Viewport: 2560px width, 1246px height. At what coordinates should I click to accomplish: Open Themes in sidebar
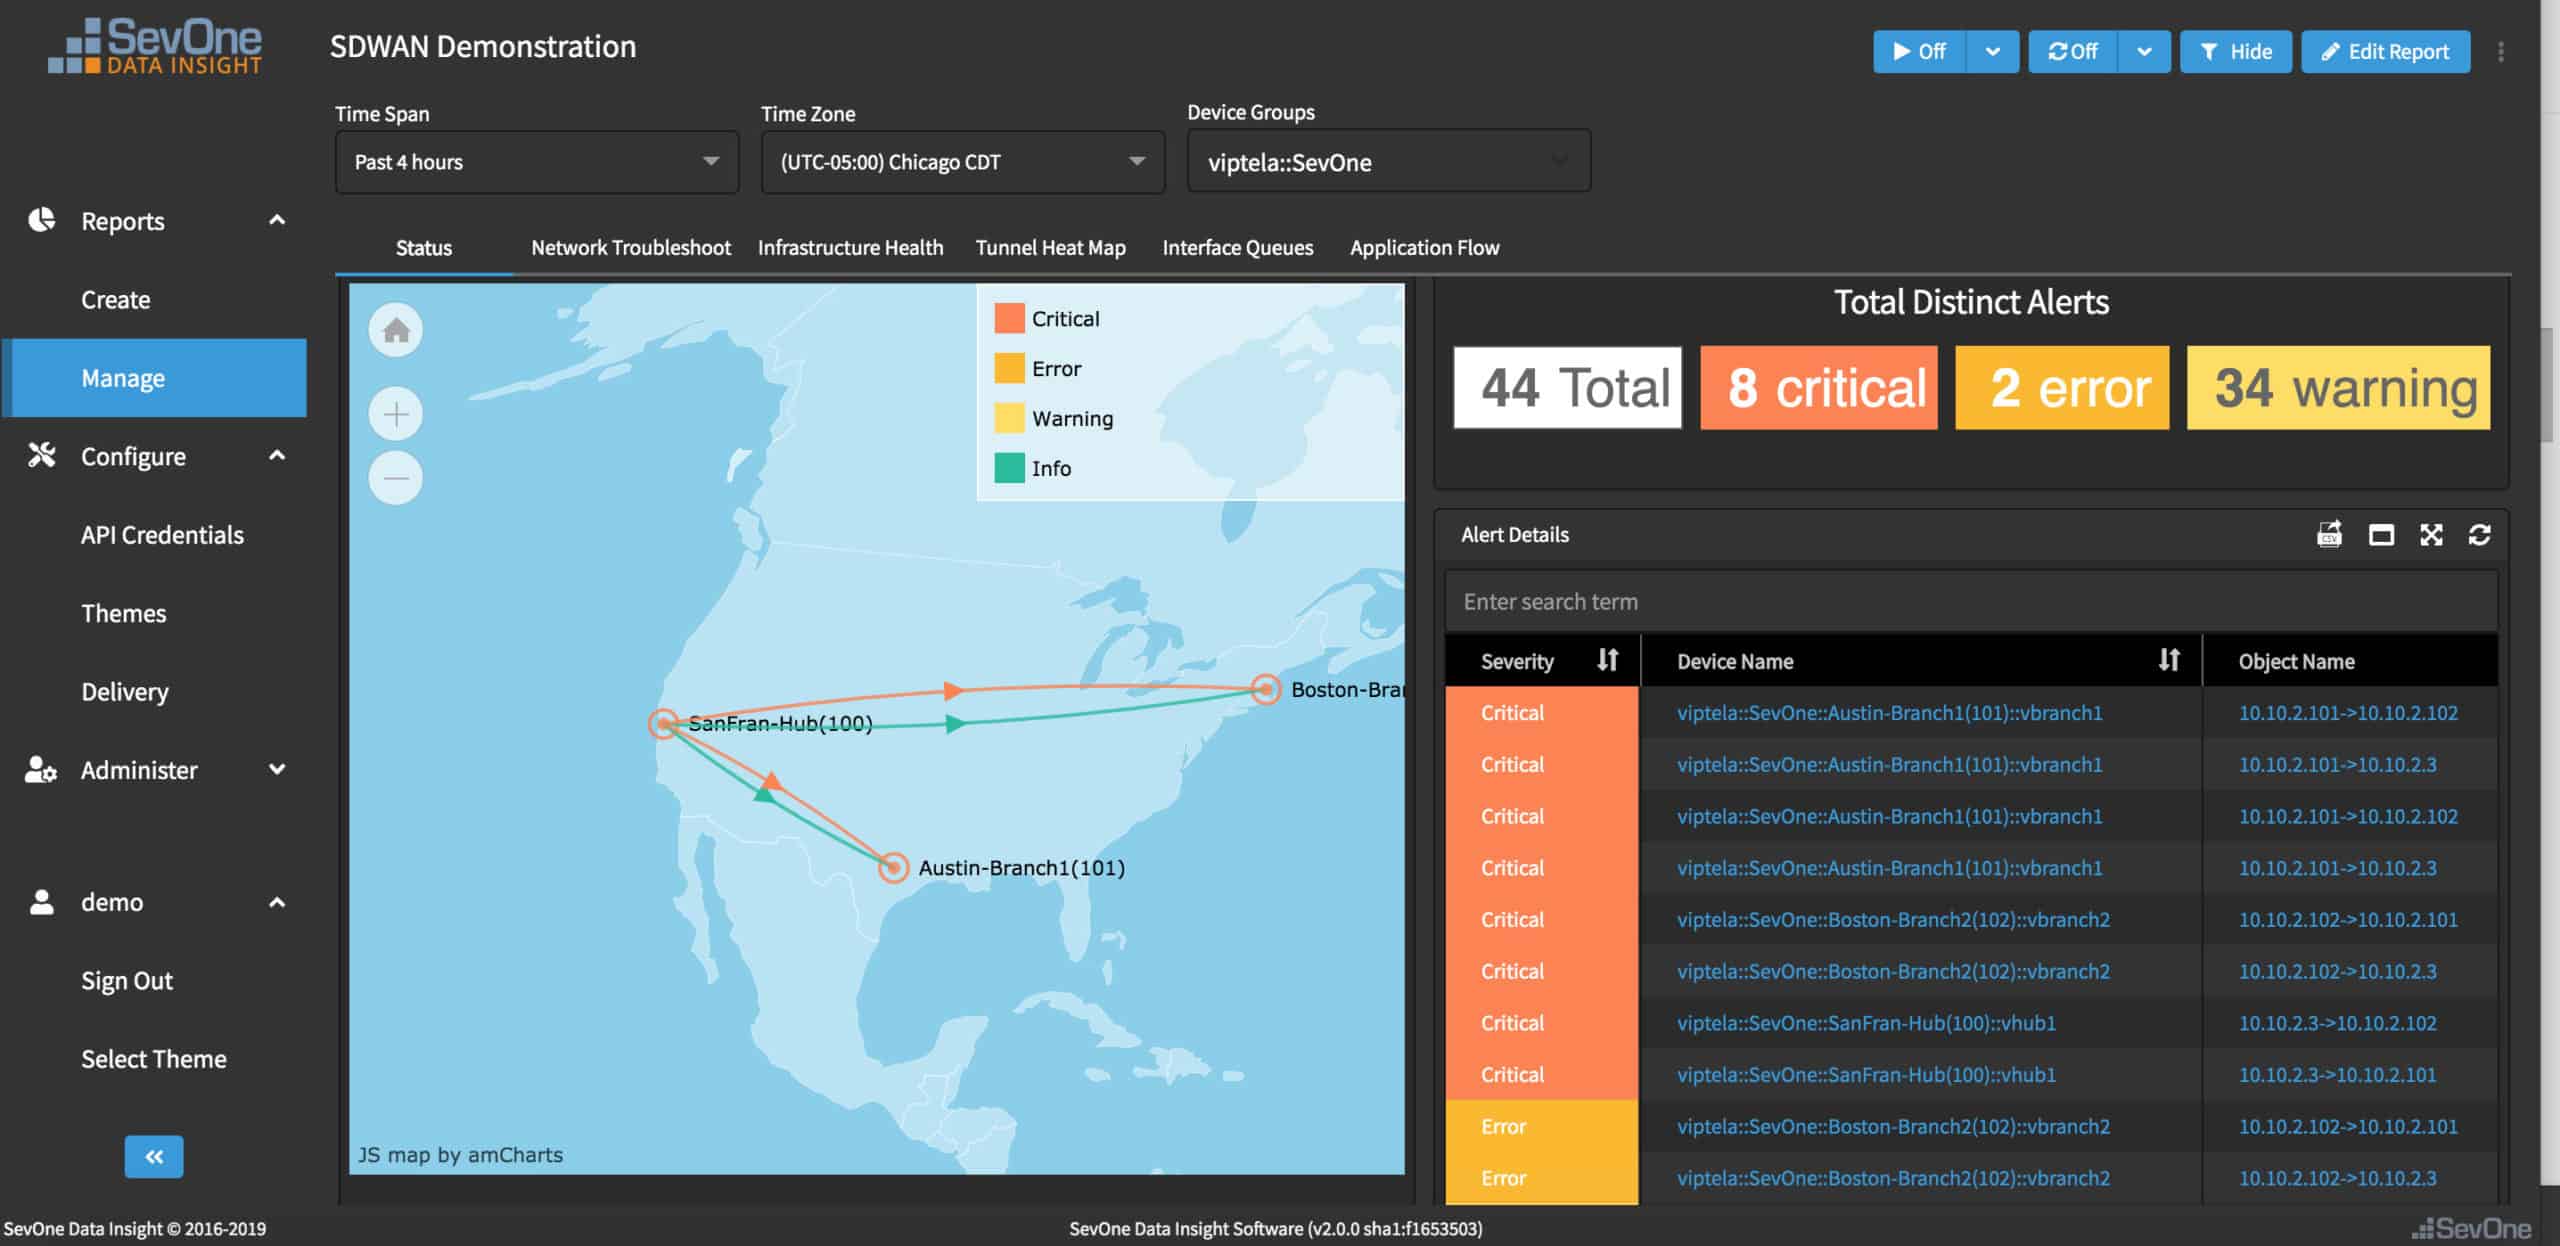point(123,613)
